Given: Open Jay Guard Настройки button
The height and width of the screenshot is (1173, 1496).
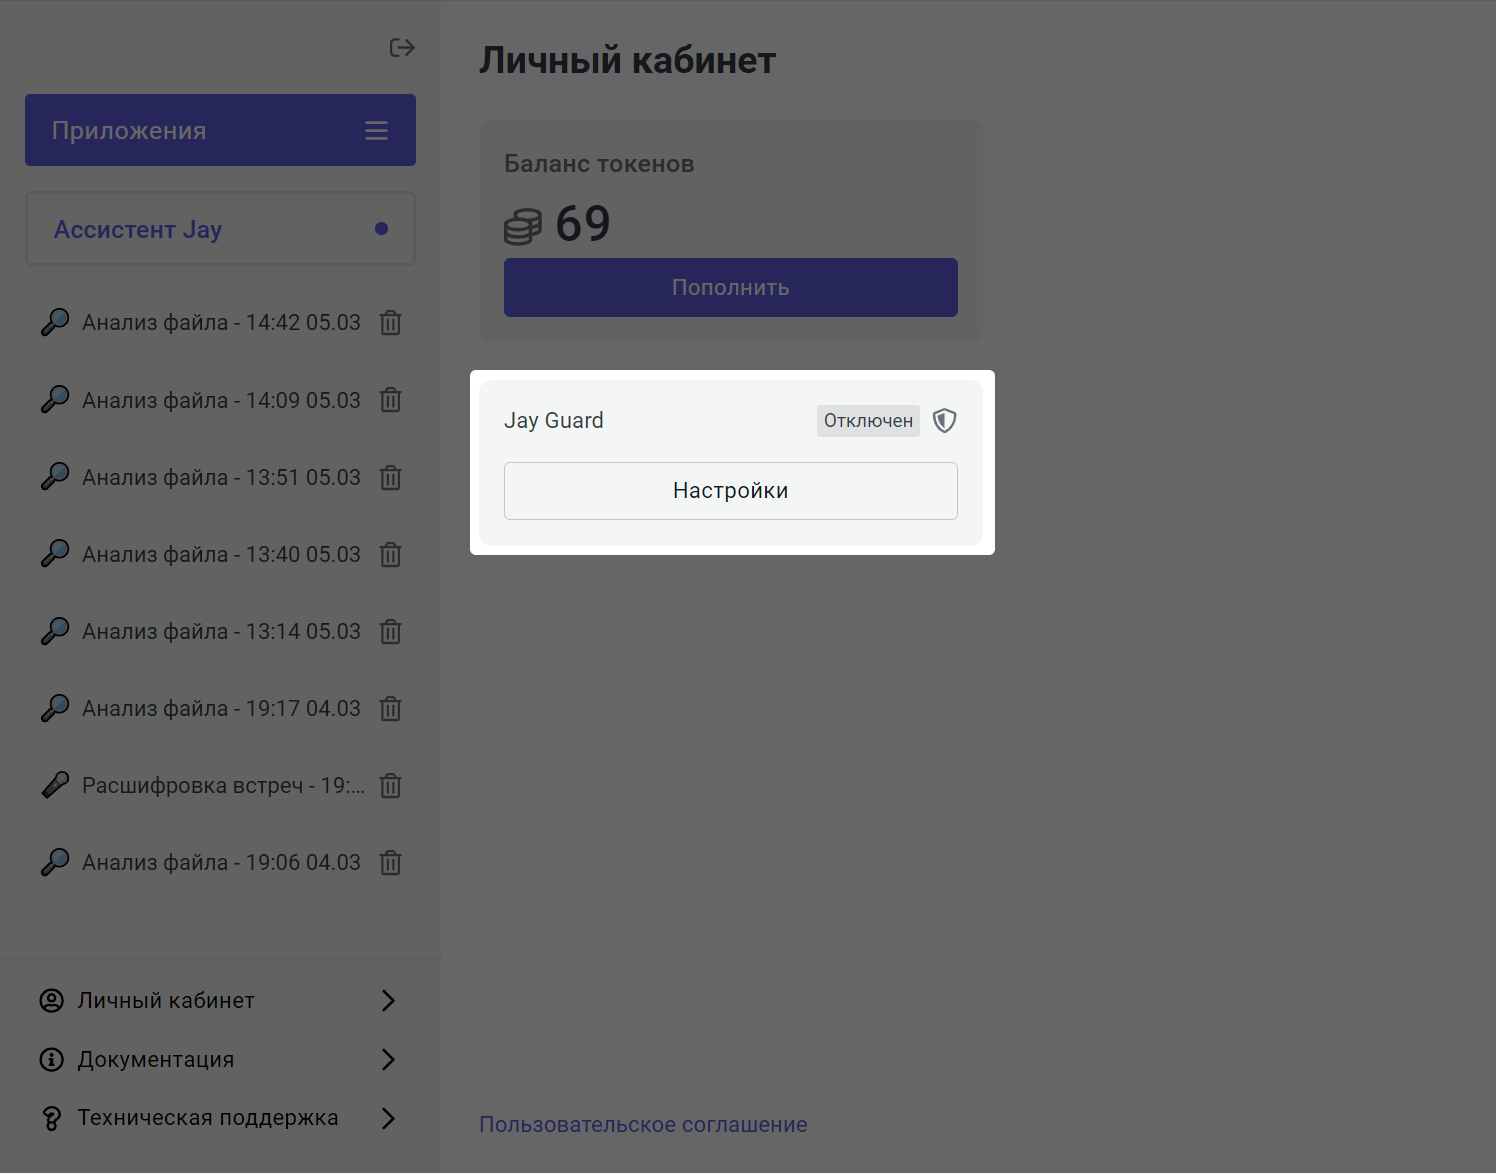Looking at the screenshot, I should coord(730,491).
